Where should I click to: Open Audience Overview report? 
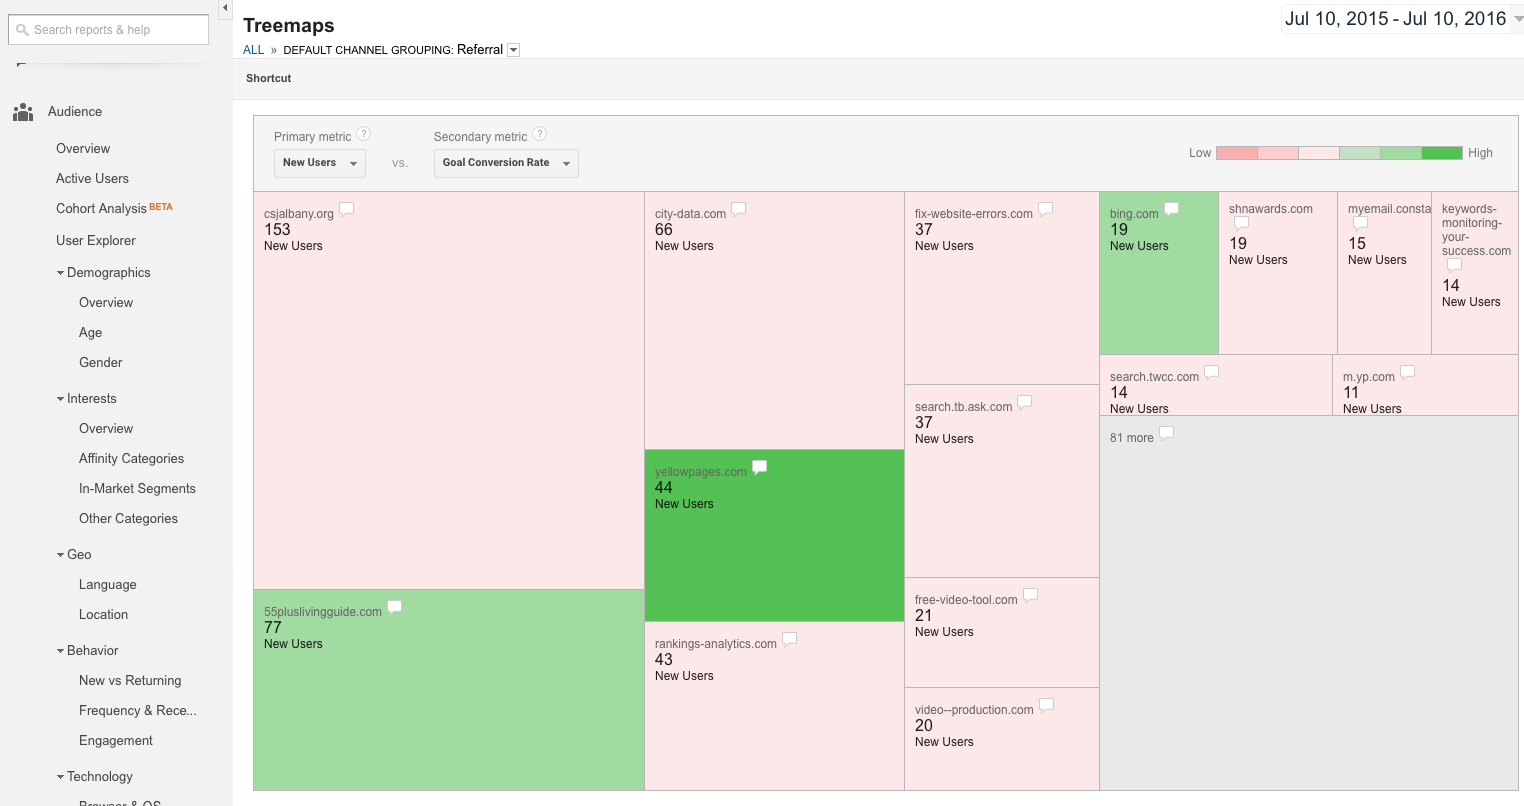click(83, 148)
